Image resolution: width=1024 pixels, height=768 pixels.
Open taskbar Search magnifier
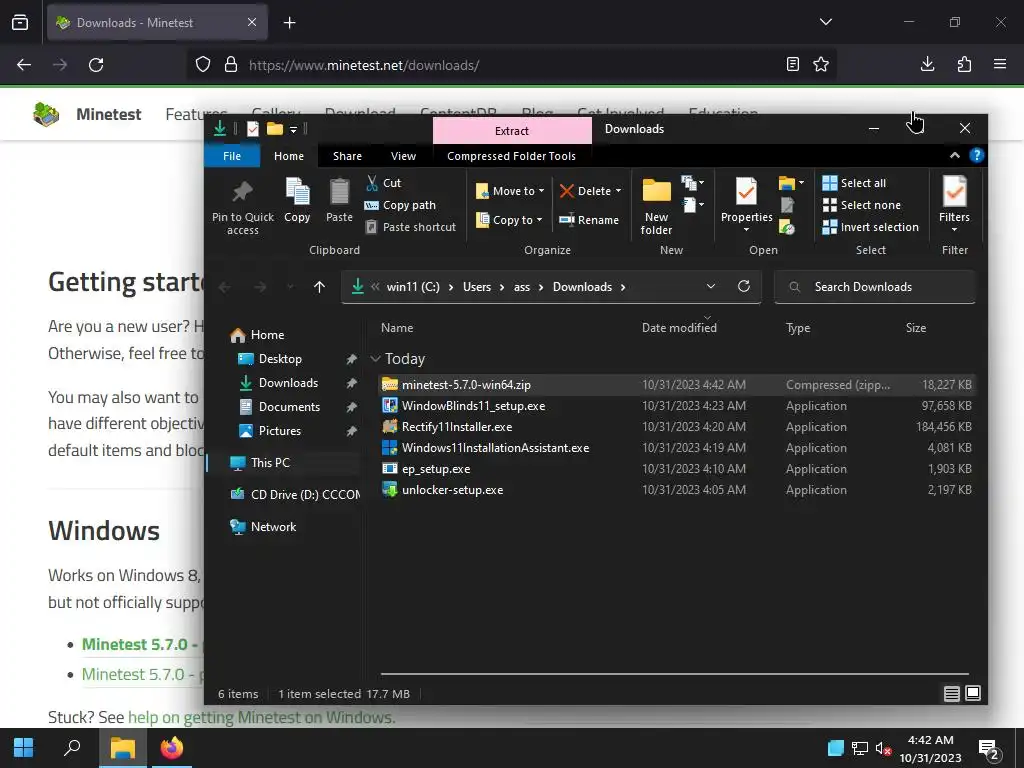pos(72,748)
